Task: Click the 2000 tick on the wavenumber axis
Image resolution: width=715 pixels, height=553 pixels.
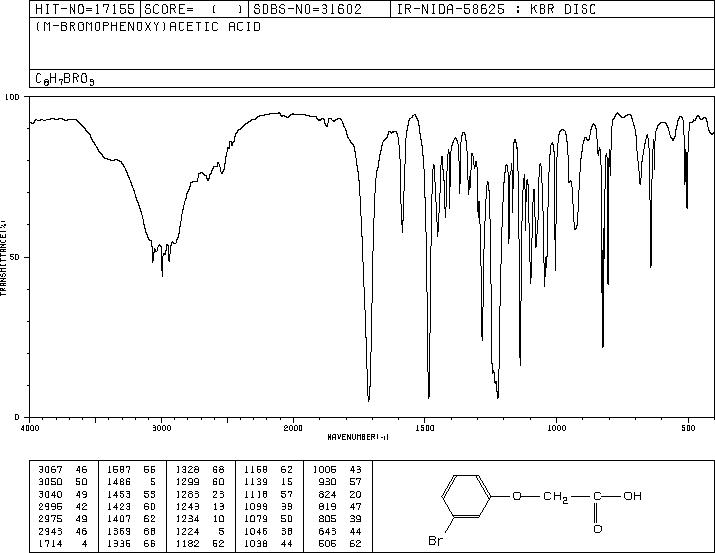Action: pos(293,427)
